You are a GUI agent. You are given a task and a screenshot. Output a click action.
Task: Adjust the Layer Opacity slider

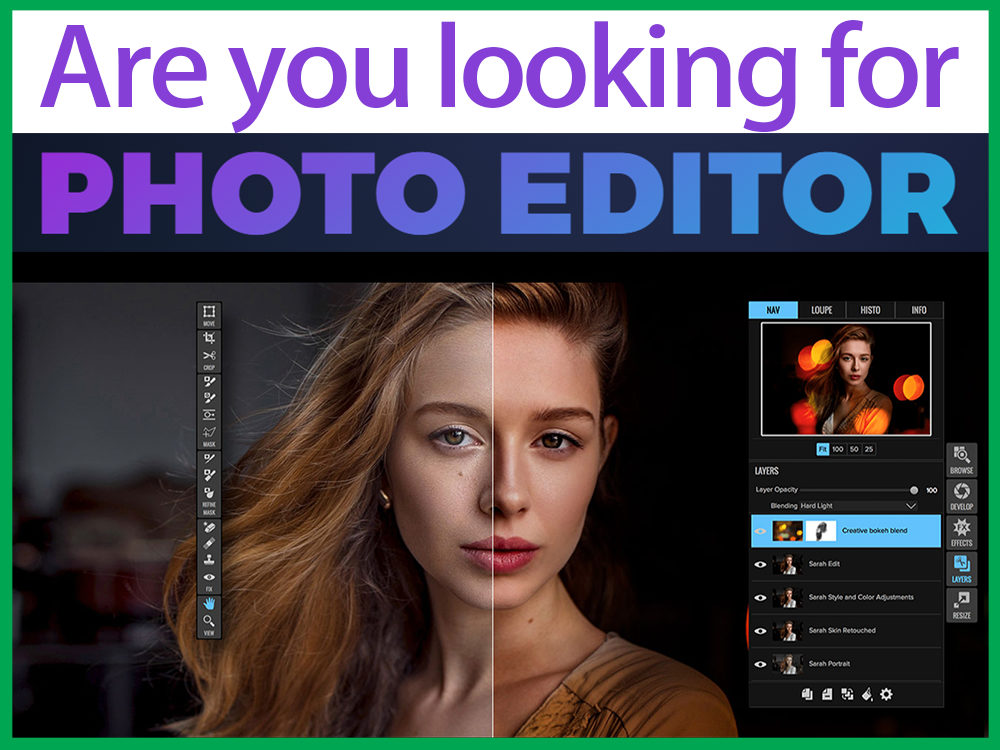[915, 489]
